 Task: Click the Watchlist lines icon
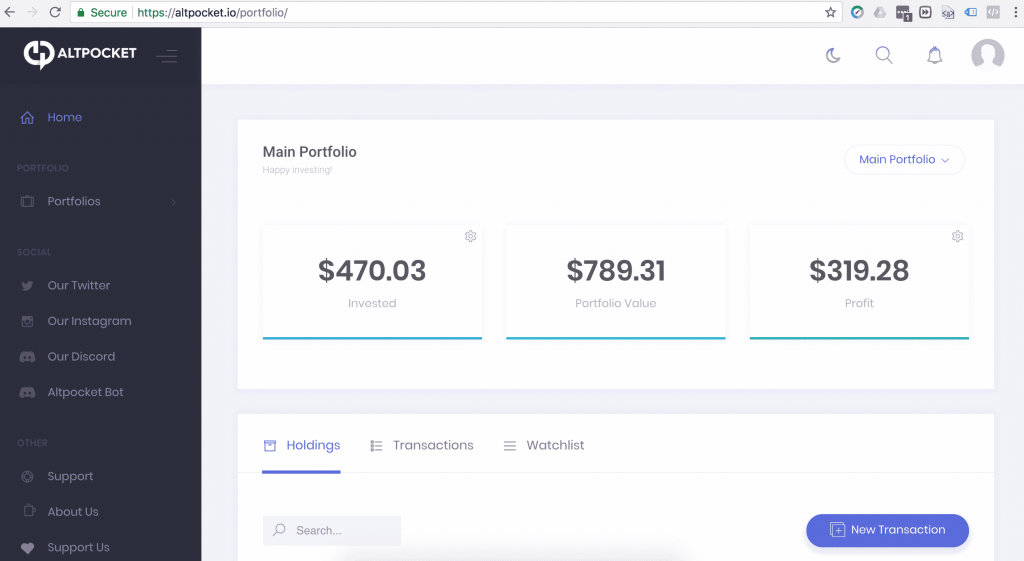pyautogui.click(x=510, y=446)
